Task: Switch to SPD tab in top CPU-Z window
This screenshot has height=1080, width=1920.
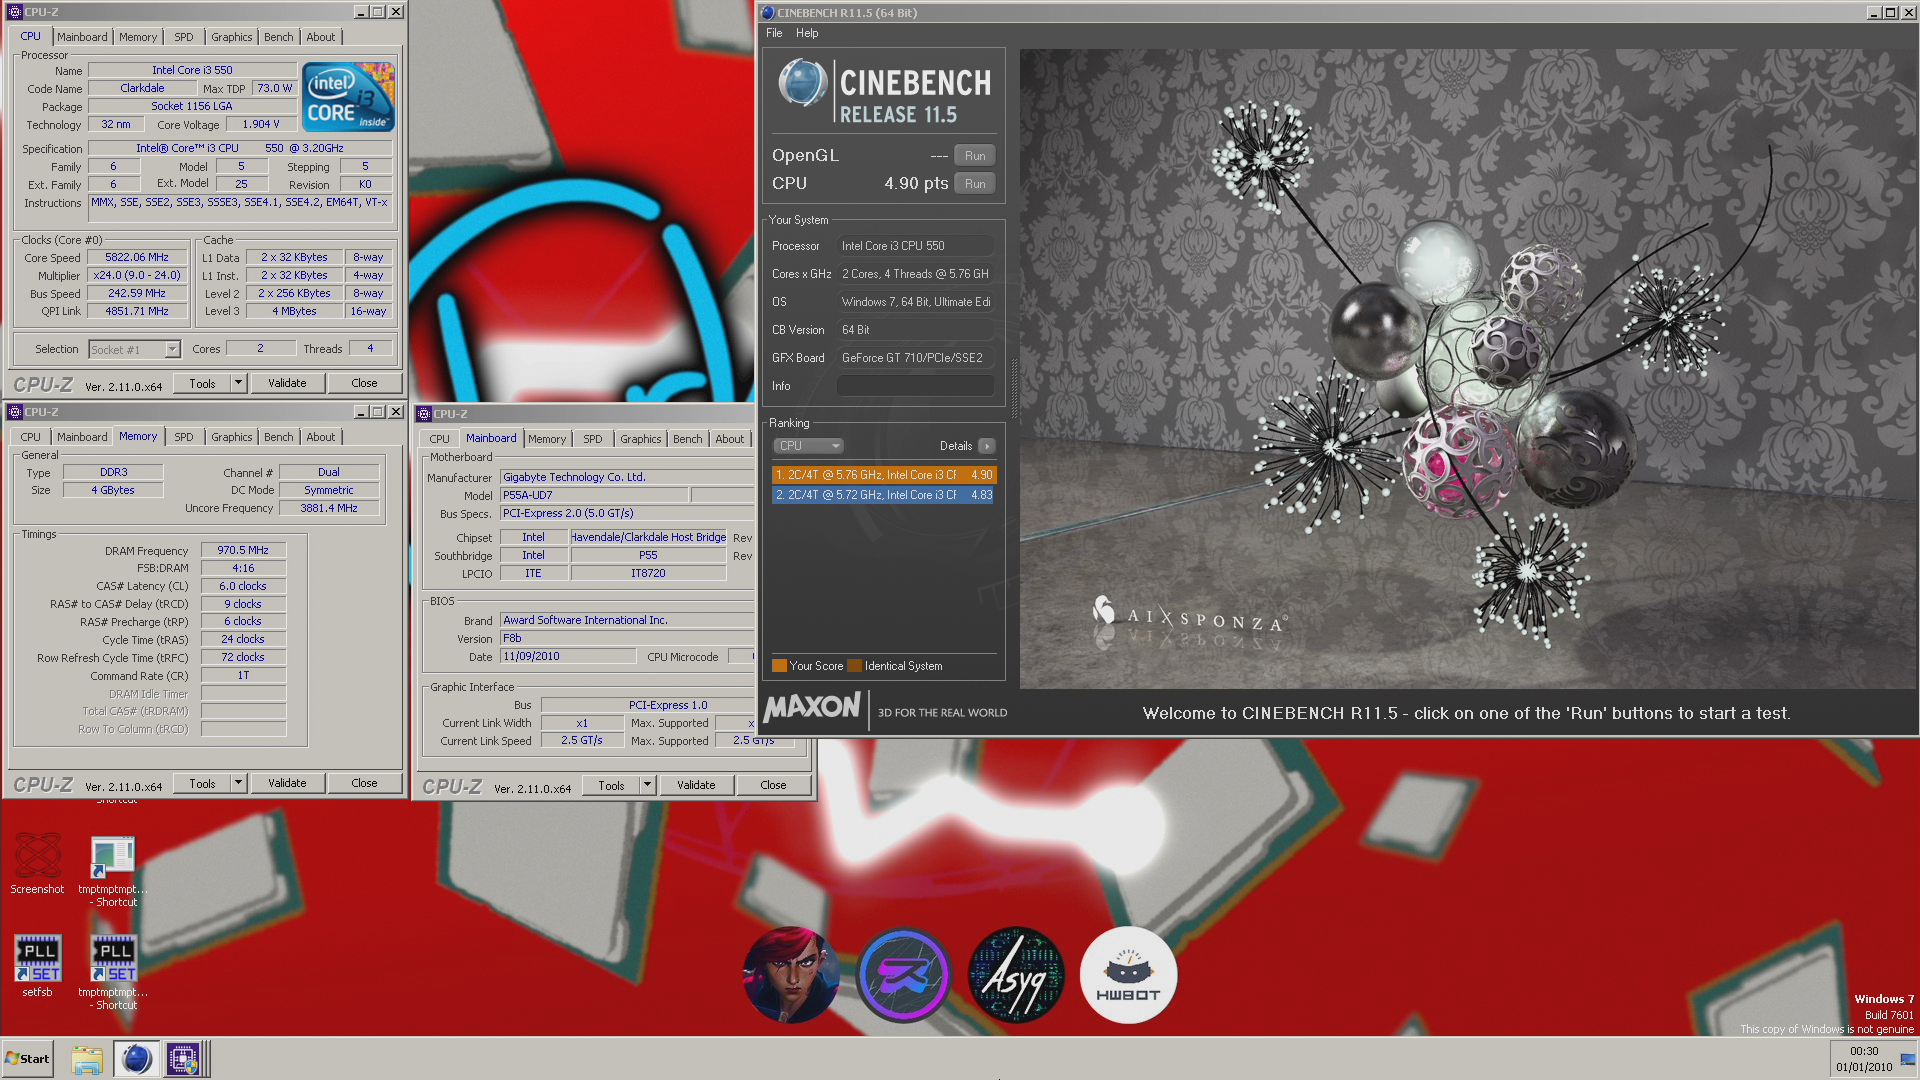Action: click(x=184, y=37)
